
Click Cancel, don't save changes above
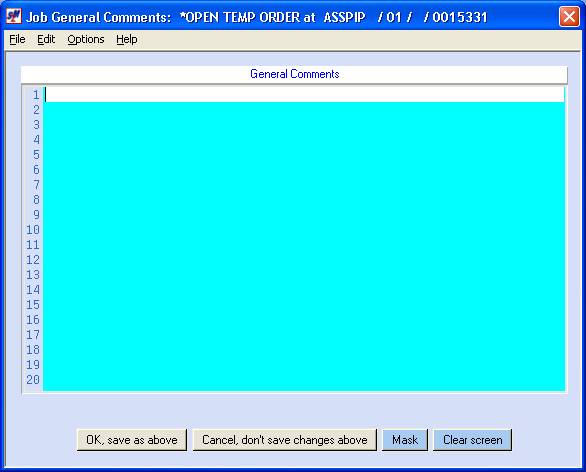(284, 440)
